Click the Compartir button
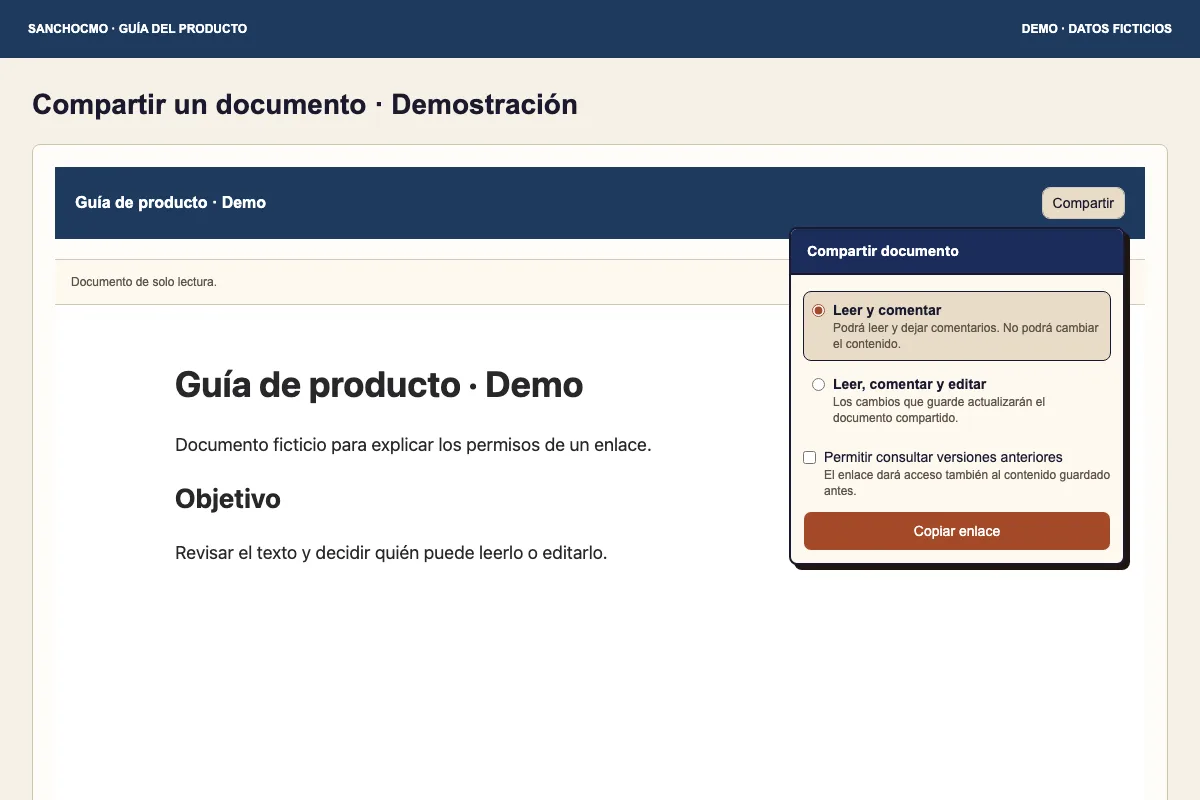This screenshot has height=800, width=1200. pyautogui.click(x=1083, y=203)
